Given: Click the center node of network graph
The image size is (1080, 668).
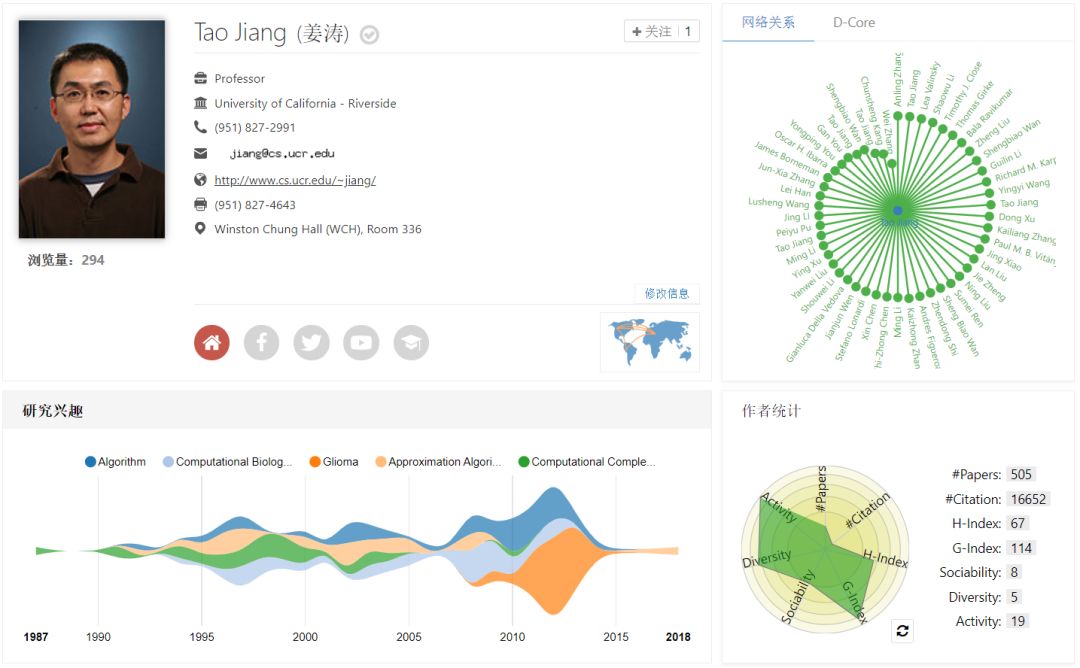Looking at the screenshot, I should [898, 211].
